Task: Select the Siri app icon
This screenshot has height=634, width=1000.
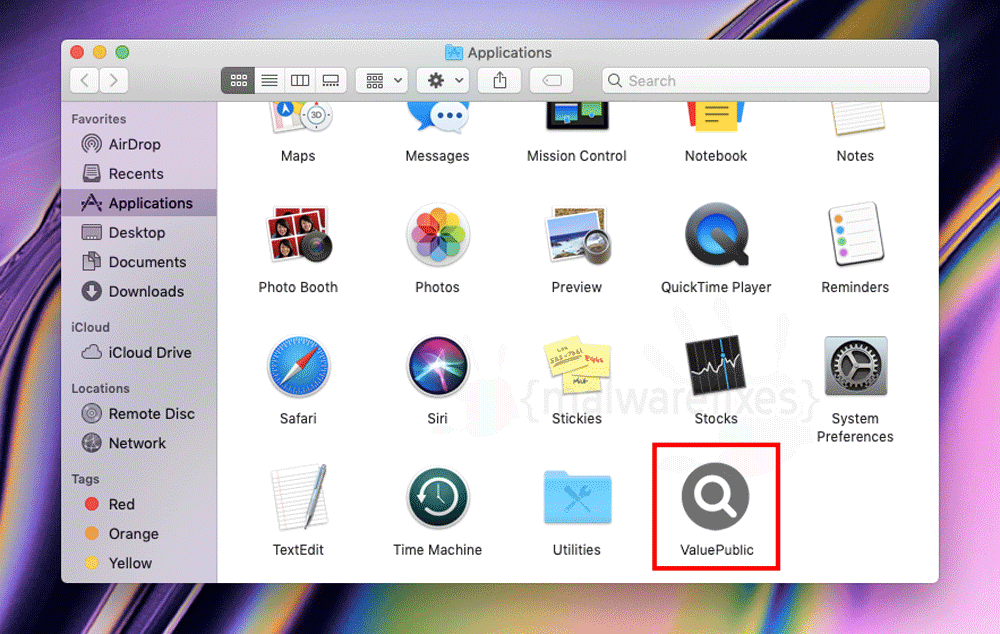Action: pos(438,366)
